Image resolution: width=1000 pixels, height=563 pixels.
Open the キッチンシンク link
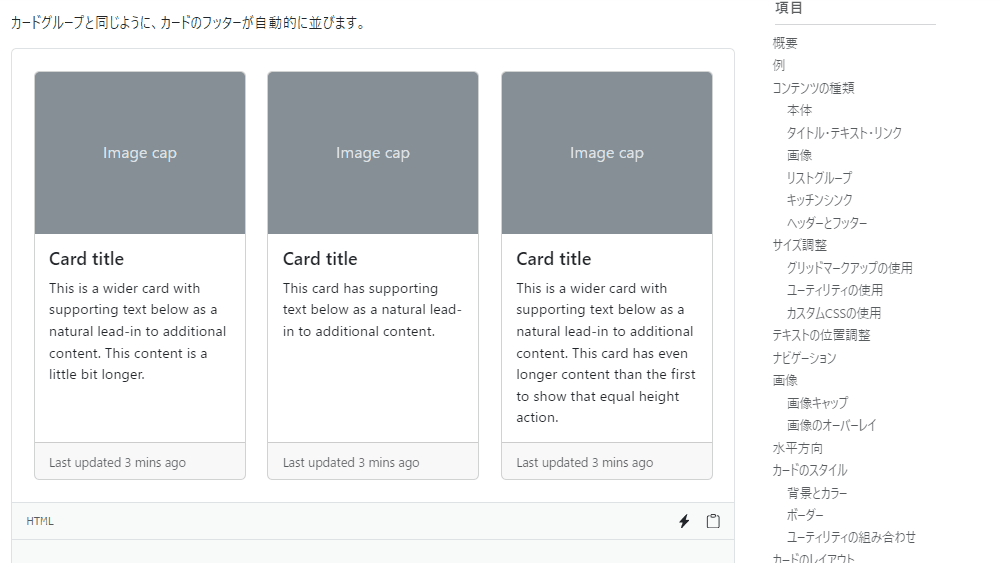point(819,200)
